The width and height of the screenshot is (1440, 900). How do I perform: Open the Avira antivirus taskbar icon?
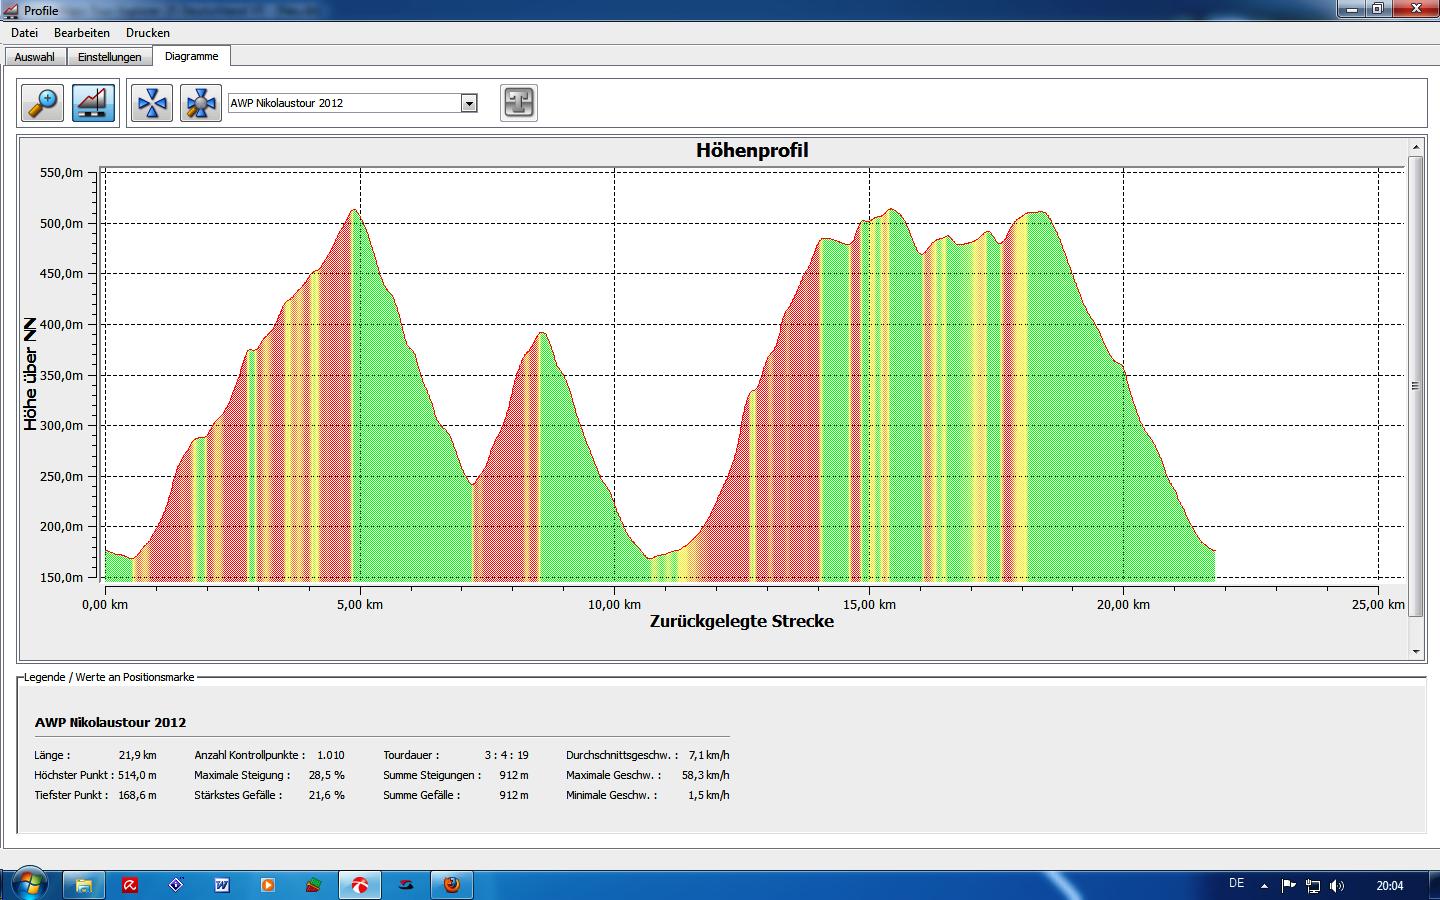(130, 885)
